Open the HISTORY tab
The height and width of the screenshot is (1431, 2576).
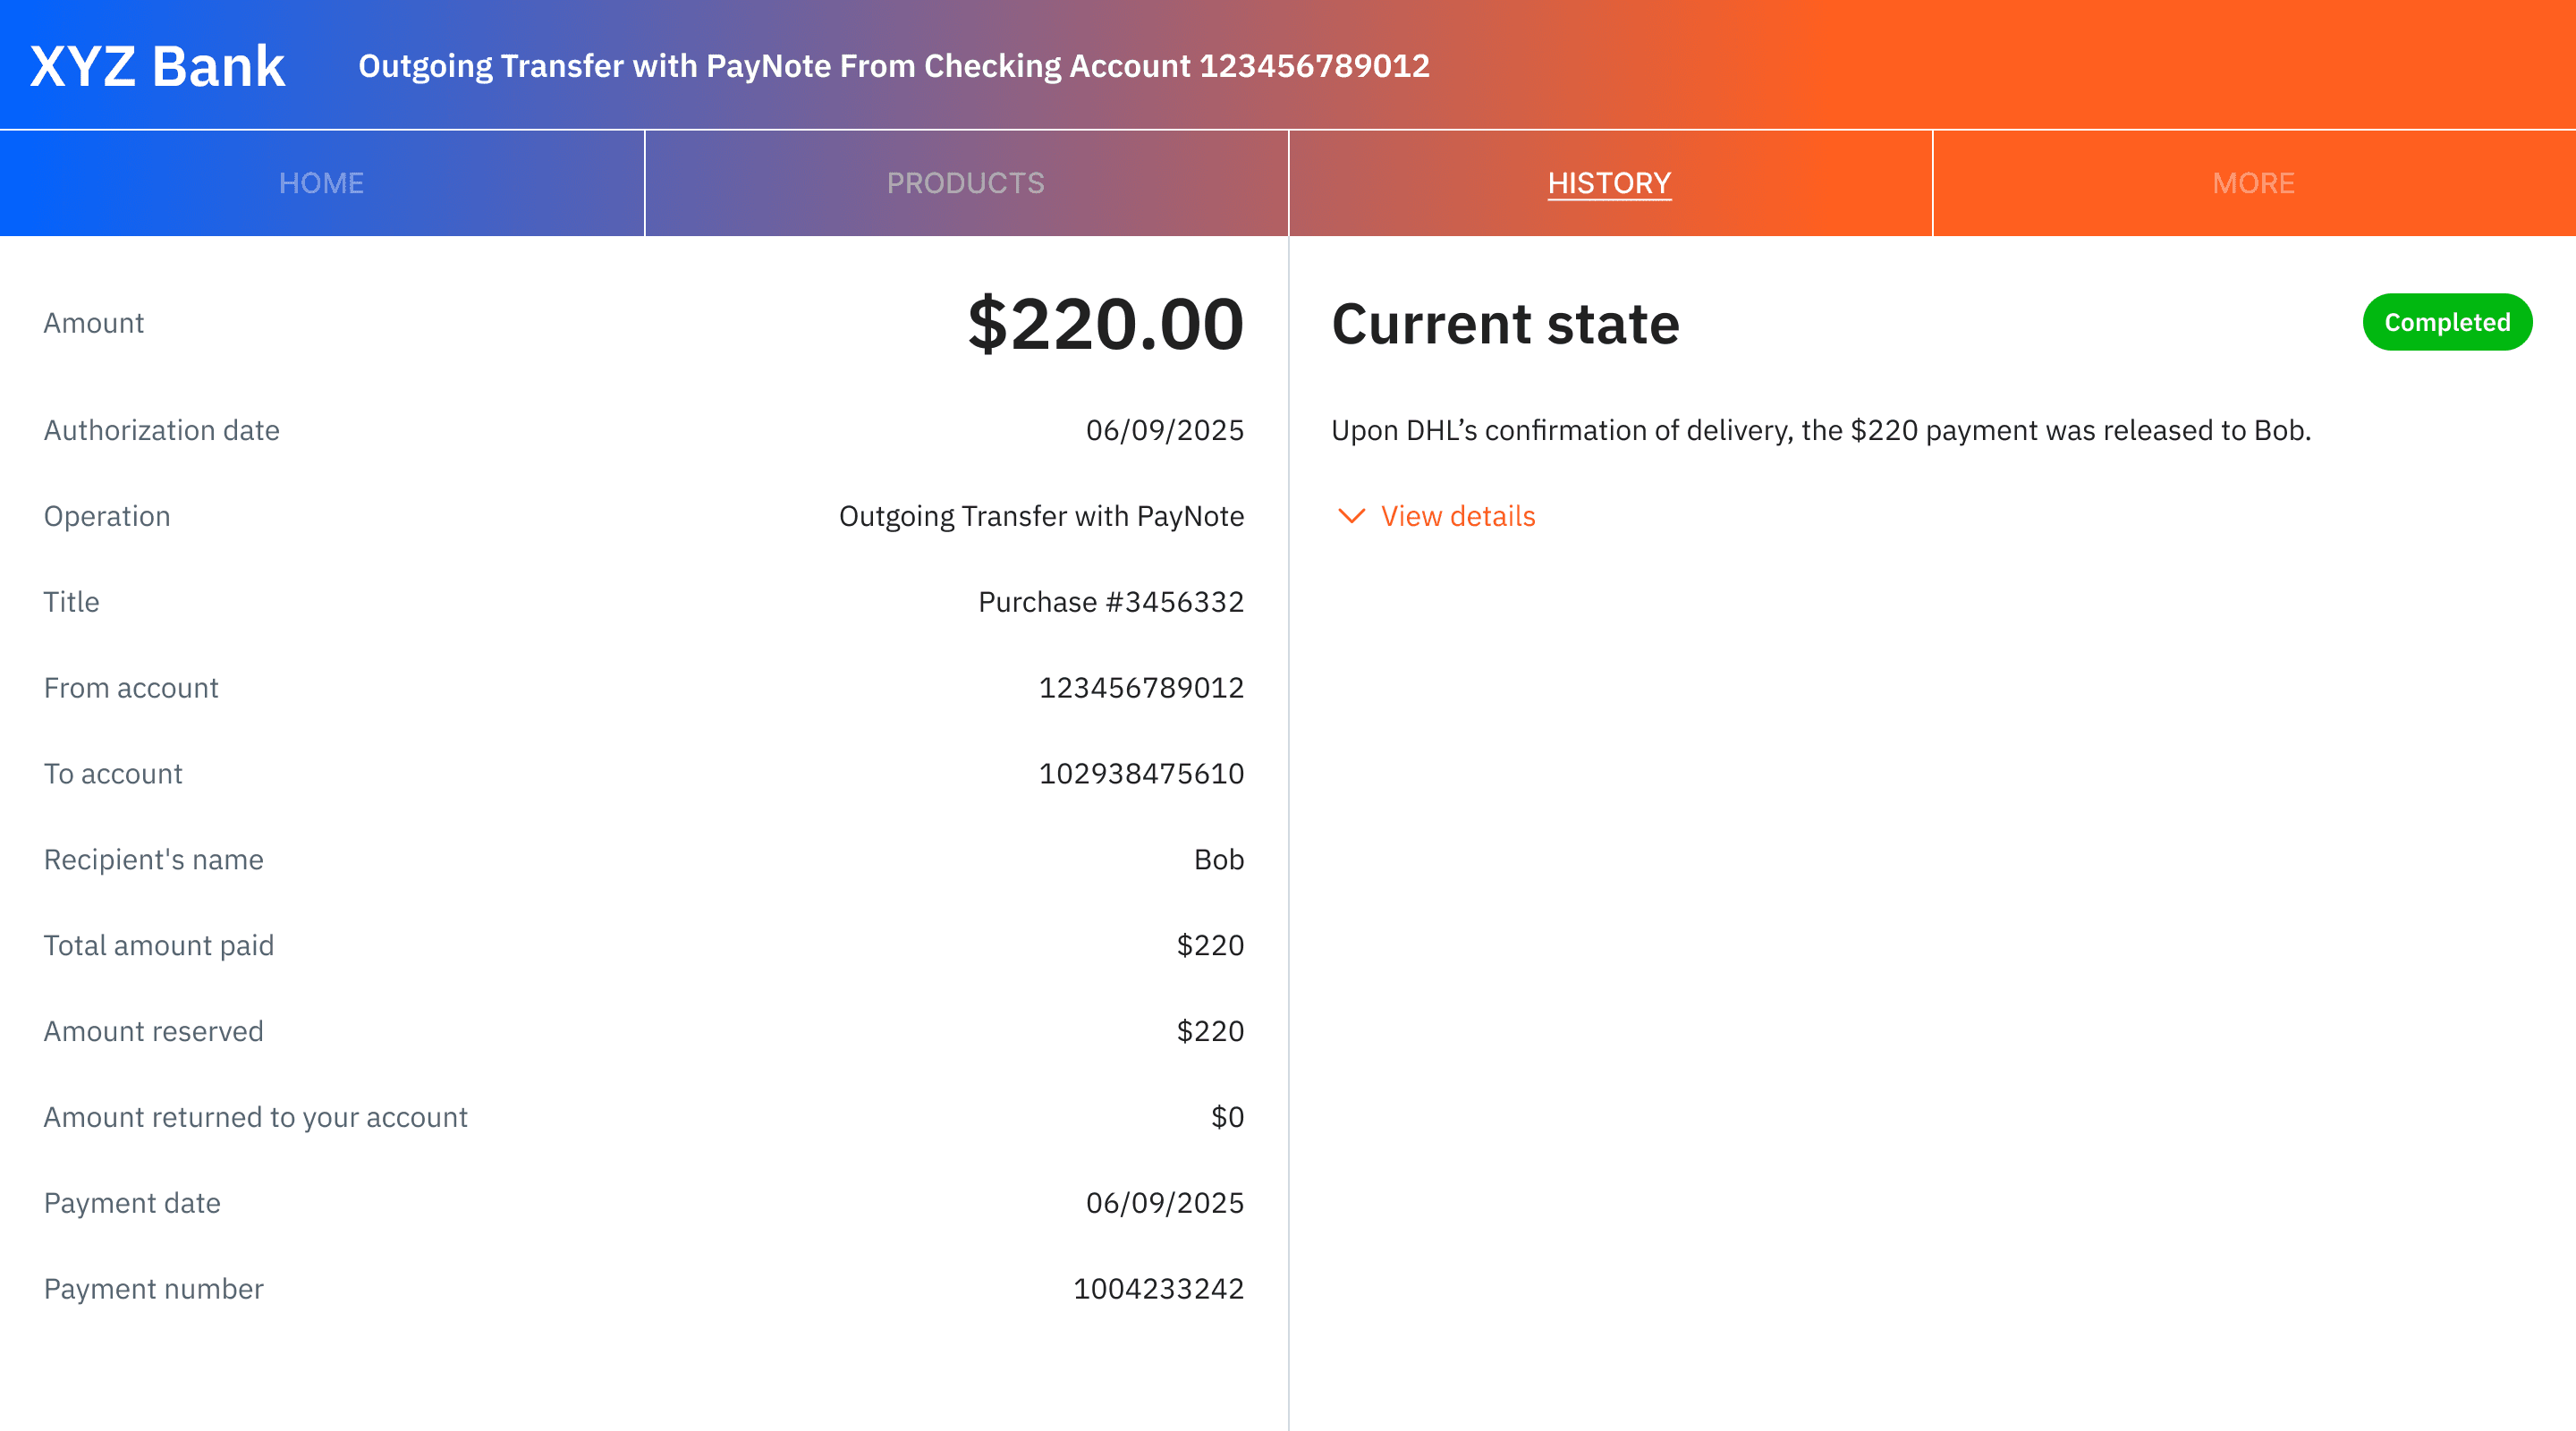[1609, 182]
